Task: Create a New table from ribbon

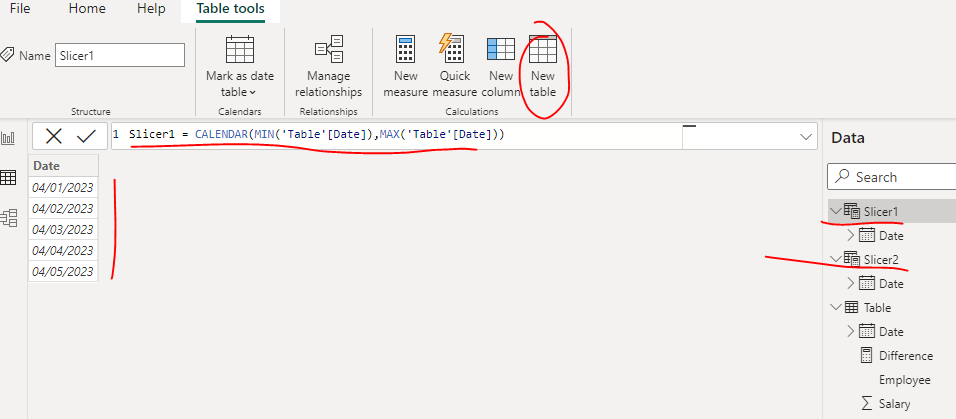Action: coord(543,66)
